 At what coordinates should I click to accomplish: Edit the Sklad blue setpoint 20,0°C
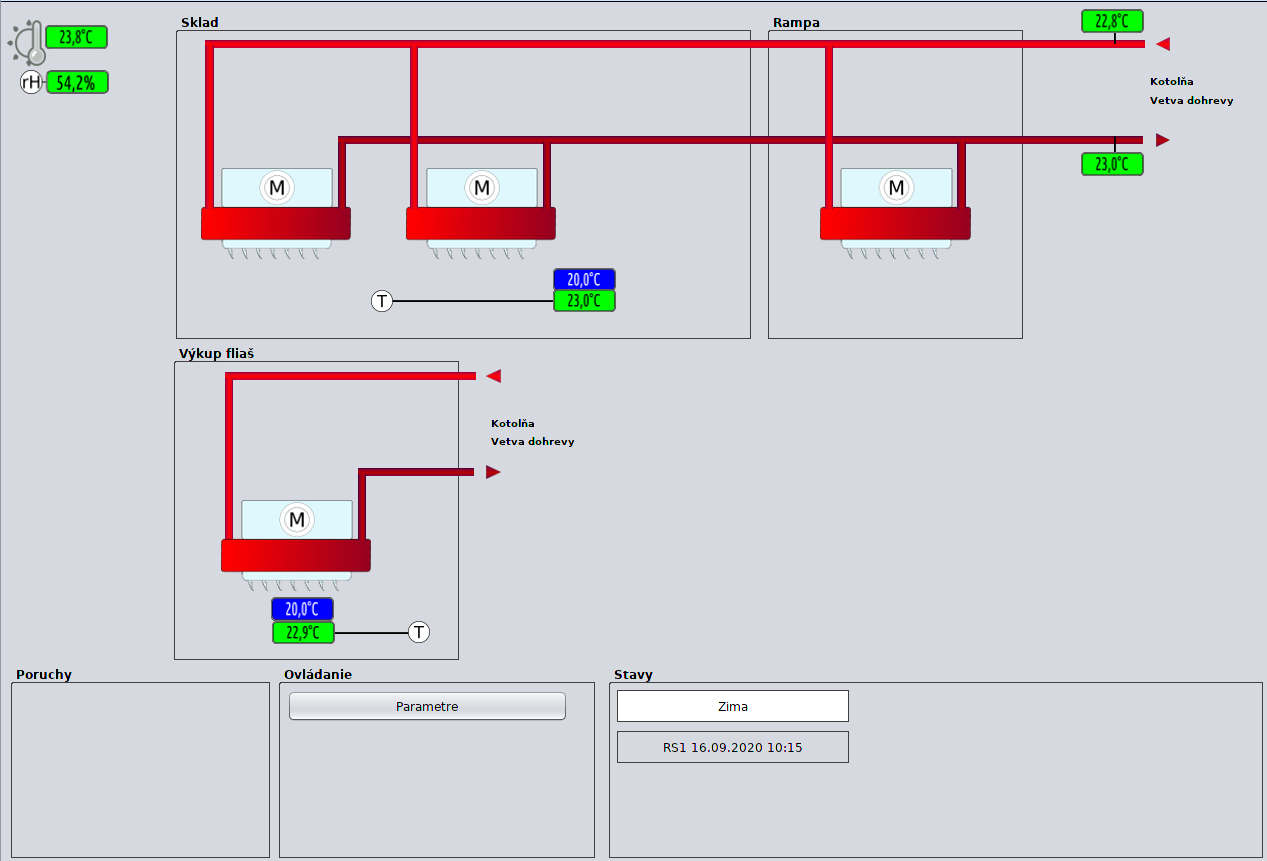coord(584,280)
